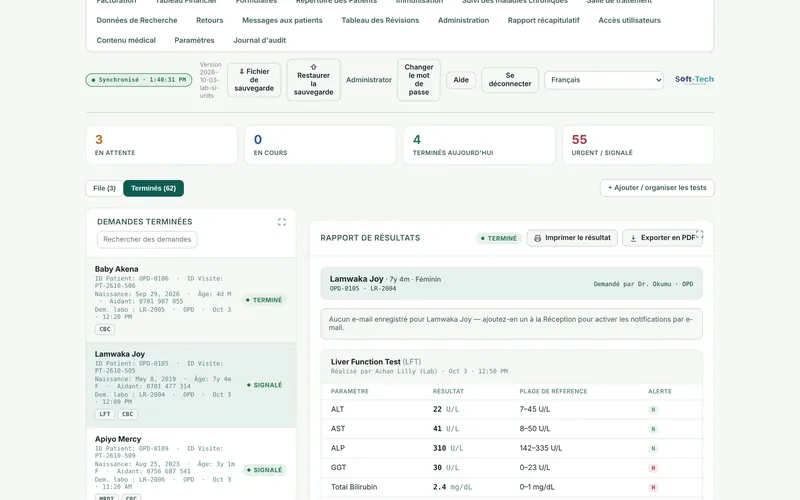Click Ajouter / organiser les tests
This screenshot has height=500, width=800.
tap(657, 188)
